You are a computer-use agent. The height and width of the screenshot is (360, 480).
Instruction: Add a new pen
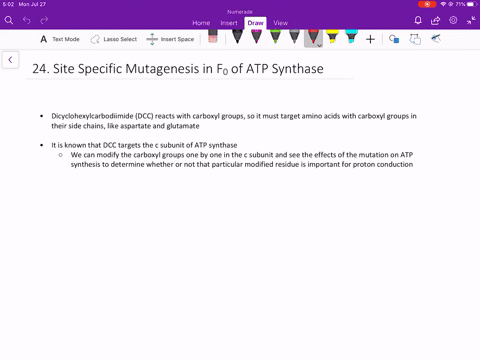click(370, 39)
